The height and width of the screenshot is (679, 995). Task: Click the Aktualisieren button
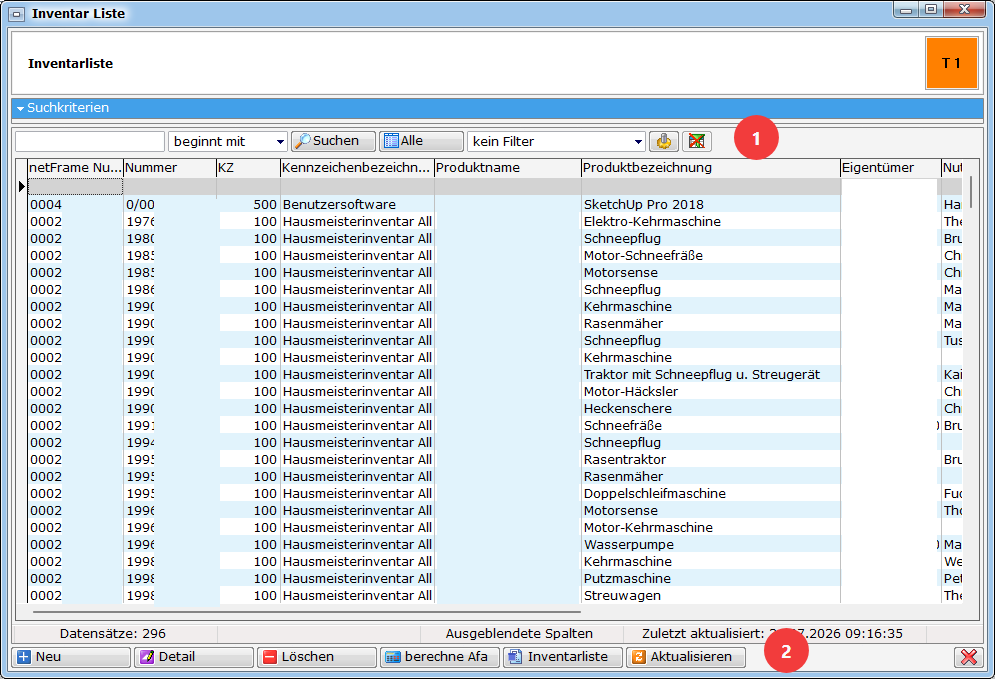click(x=686, y=657)
